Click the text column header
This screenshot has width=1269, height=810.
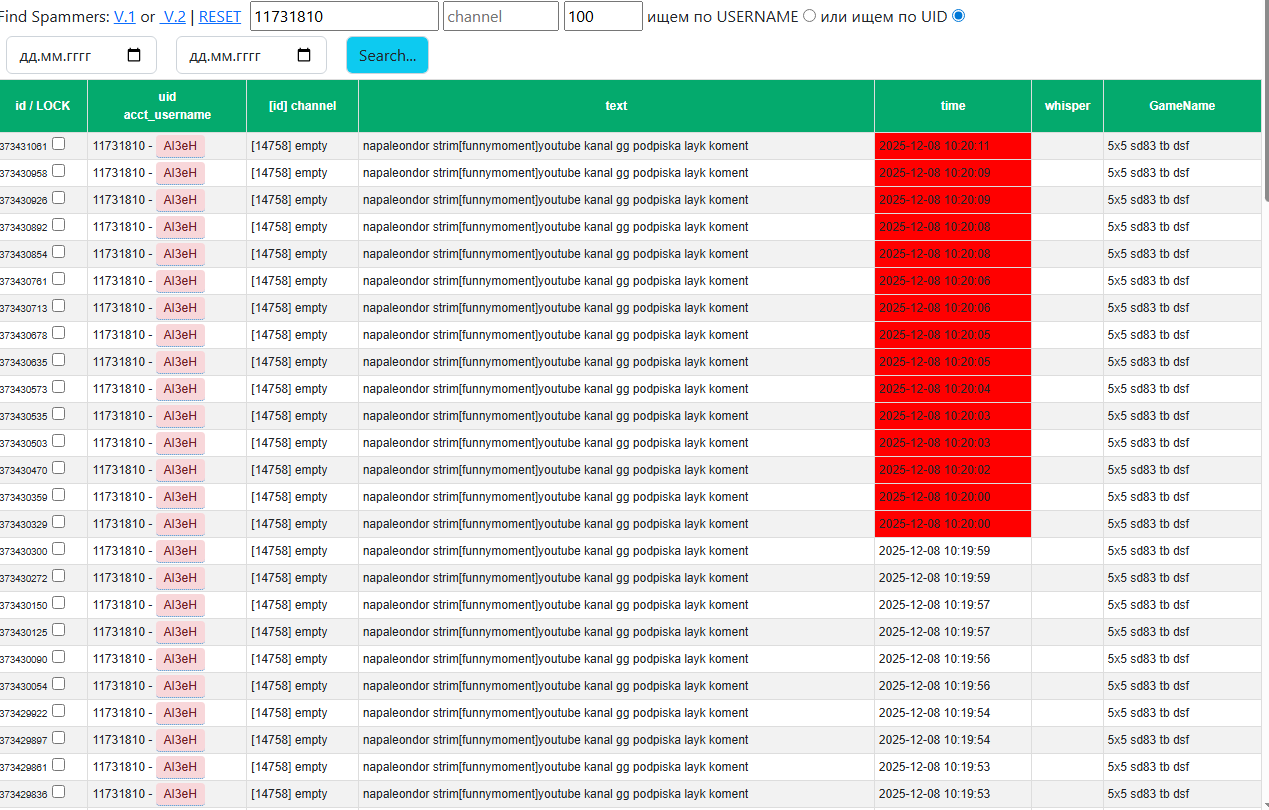click(x=617, y=105)
